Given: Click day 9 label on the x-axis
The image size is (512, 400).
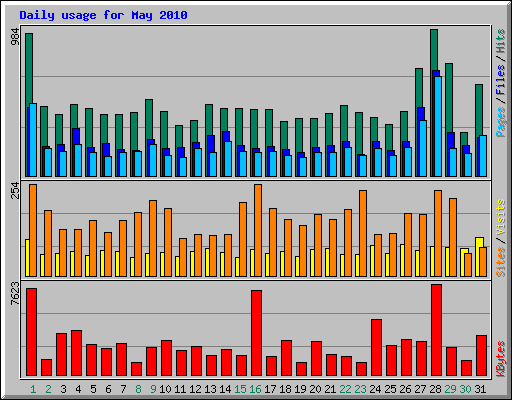Looking at the screenshot, I should (x=153, y=389).
